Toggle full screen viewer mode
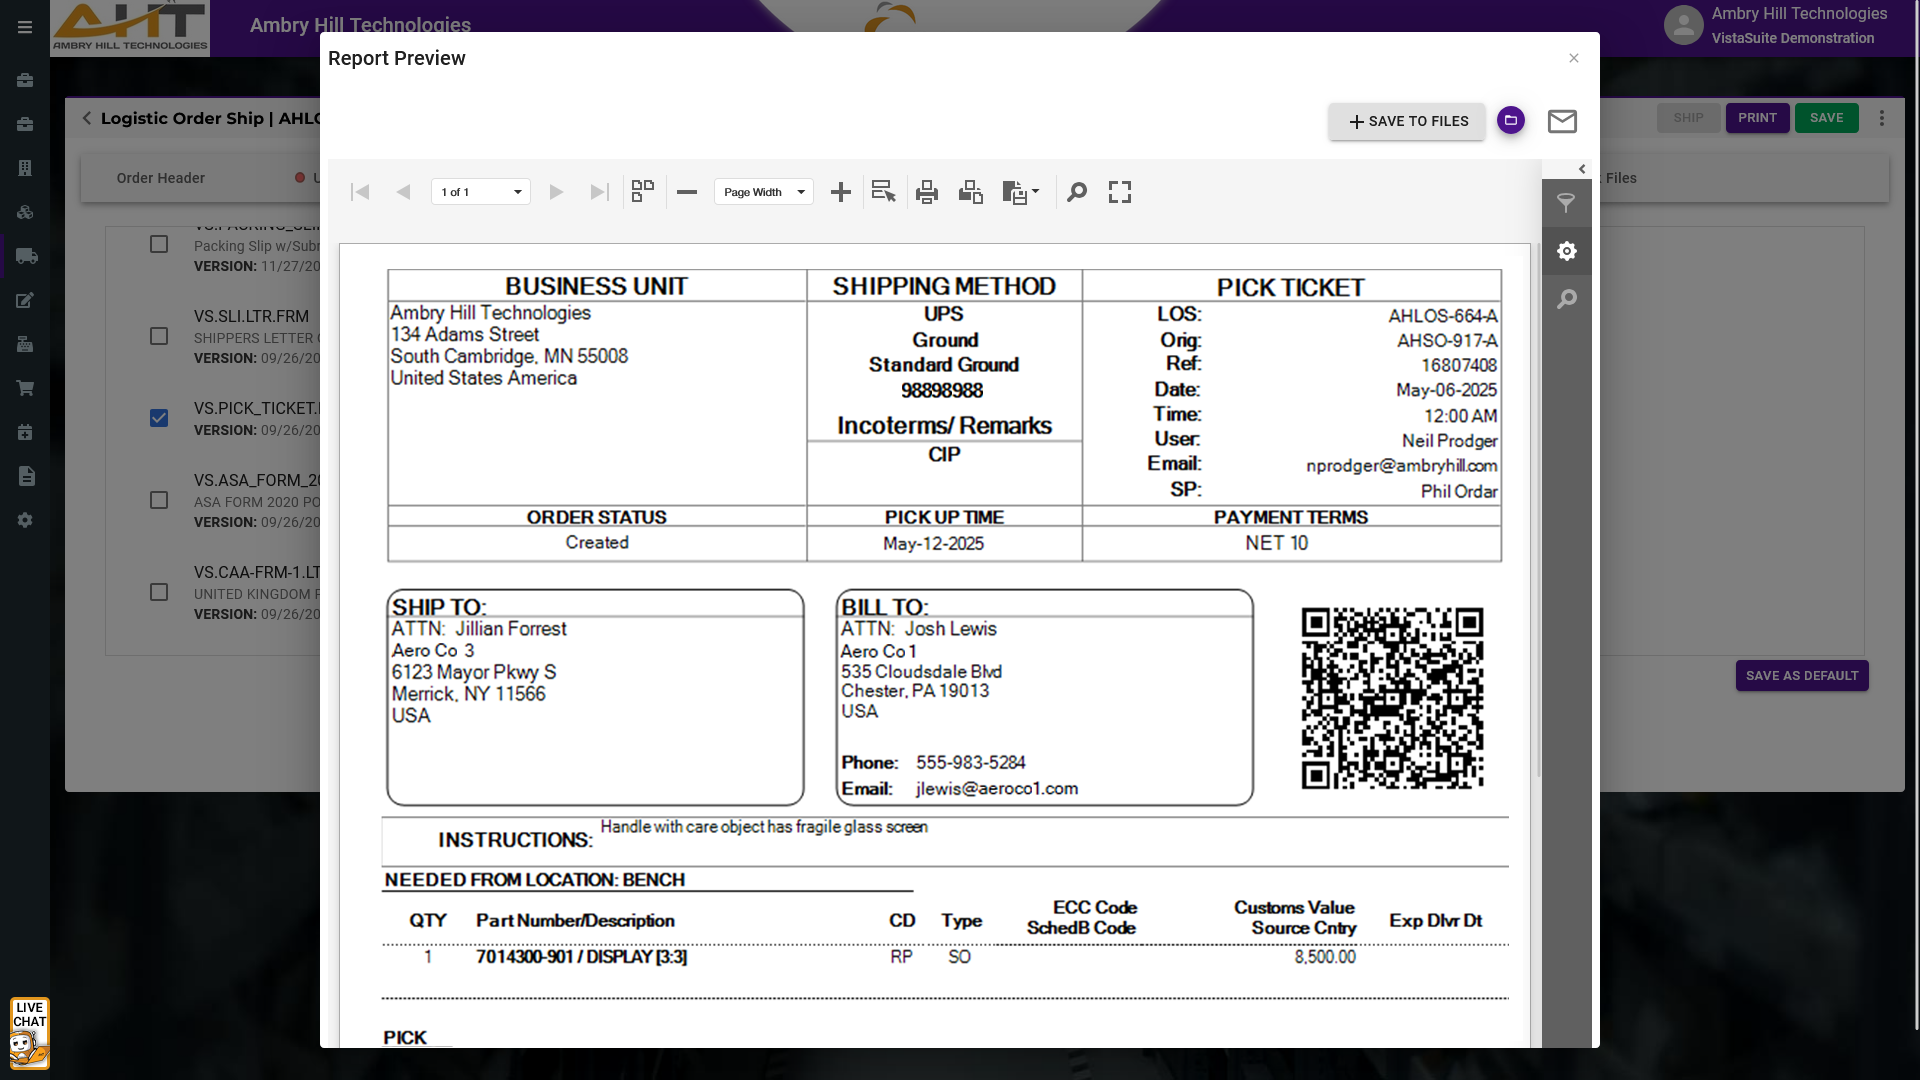Viewport: 1920px width, 1080px height. tap(1120, 192)
